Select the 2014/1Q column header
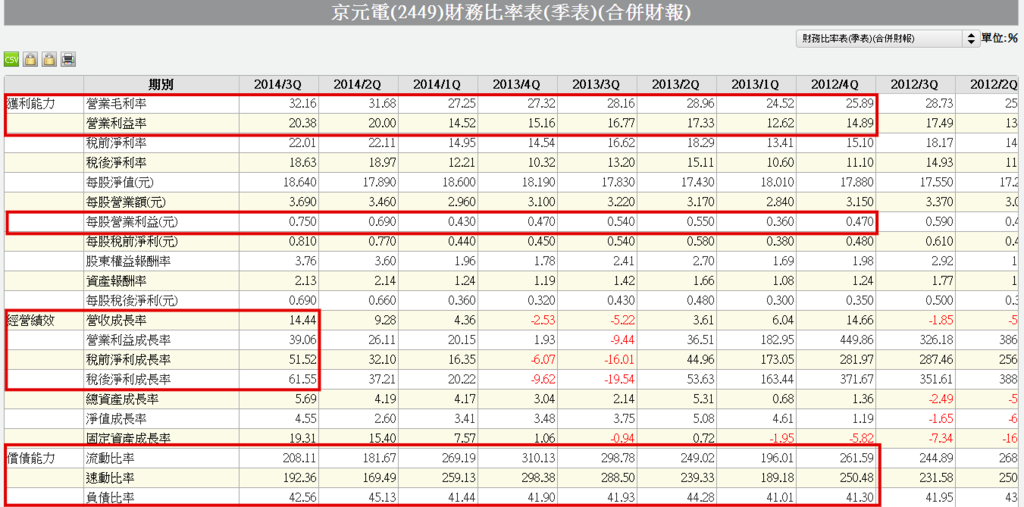 tap(438, 85)
